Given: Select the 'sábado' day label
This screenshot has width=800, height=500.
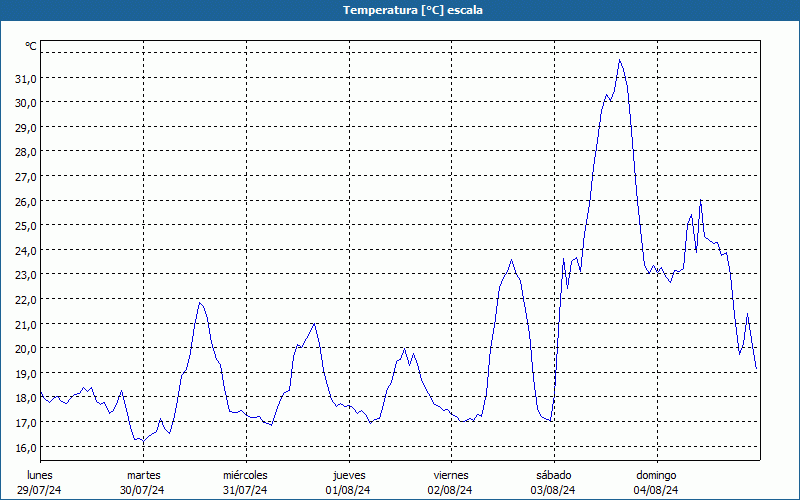Looking at the screenshot, I should click(x=554, y=476).
